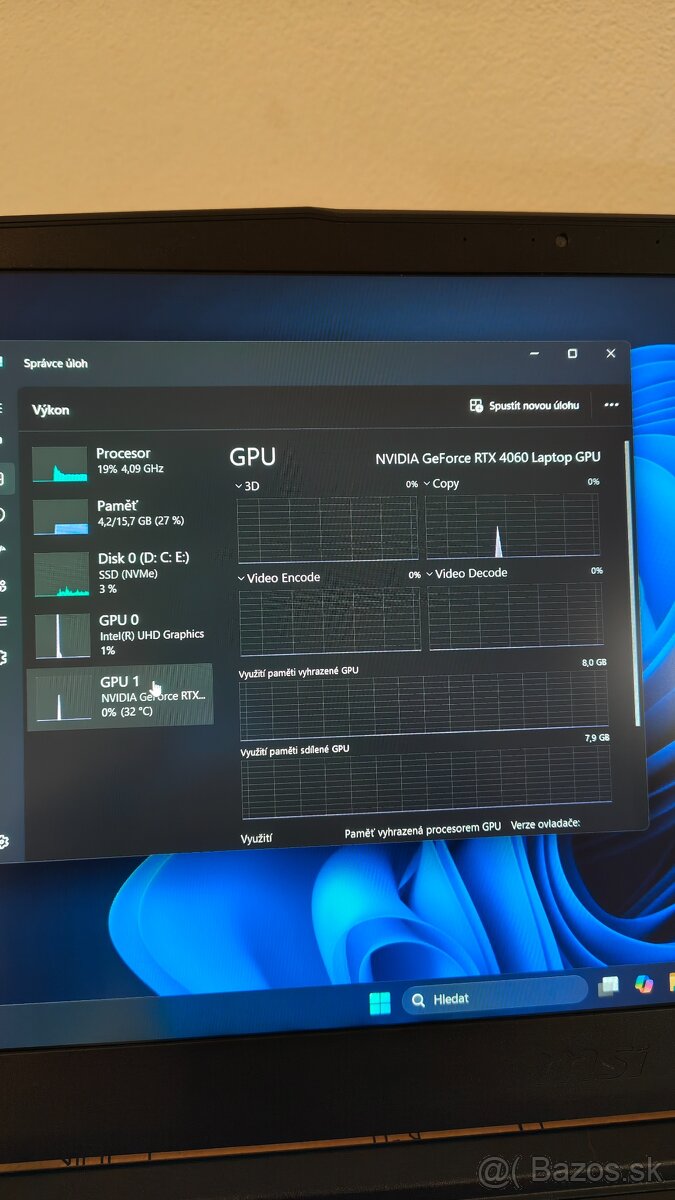The width and height of the screenshot is (675, 1200).
Task: Click the new task icon beside Spustit novou úlohu
Action: [x=476, y=405]
